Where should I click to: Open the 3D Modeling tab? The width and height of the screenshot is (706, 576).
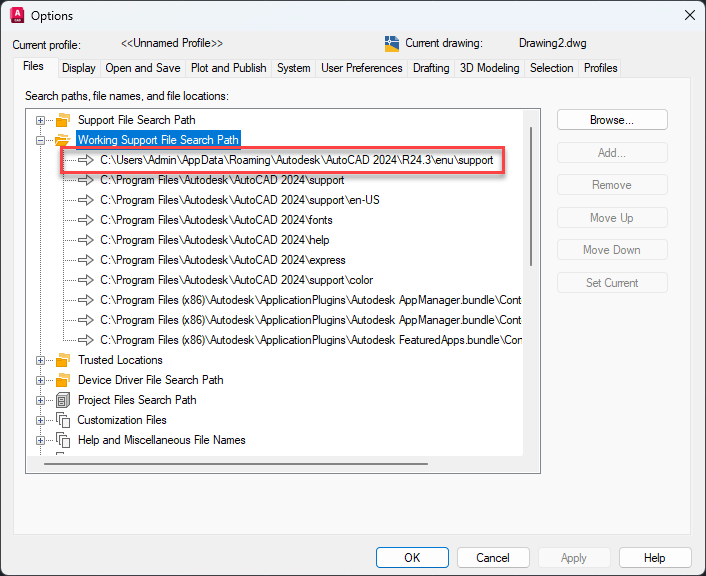click(x=489, y=68)
